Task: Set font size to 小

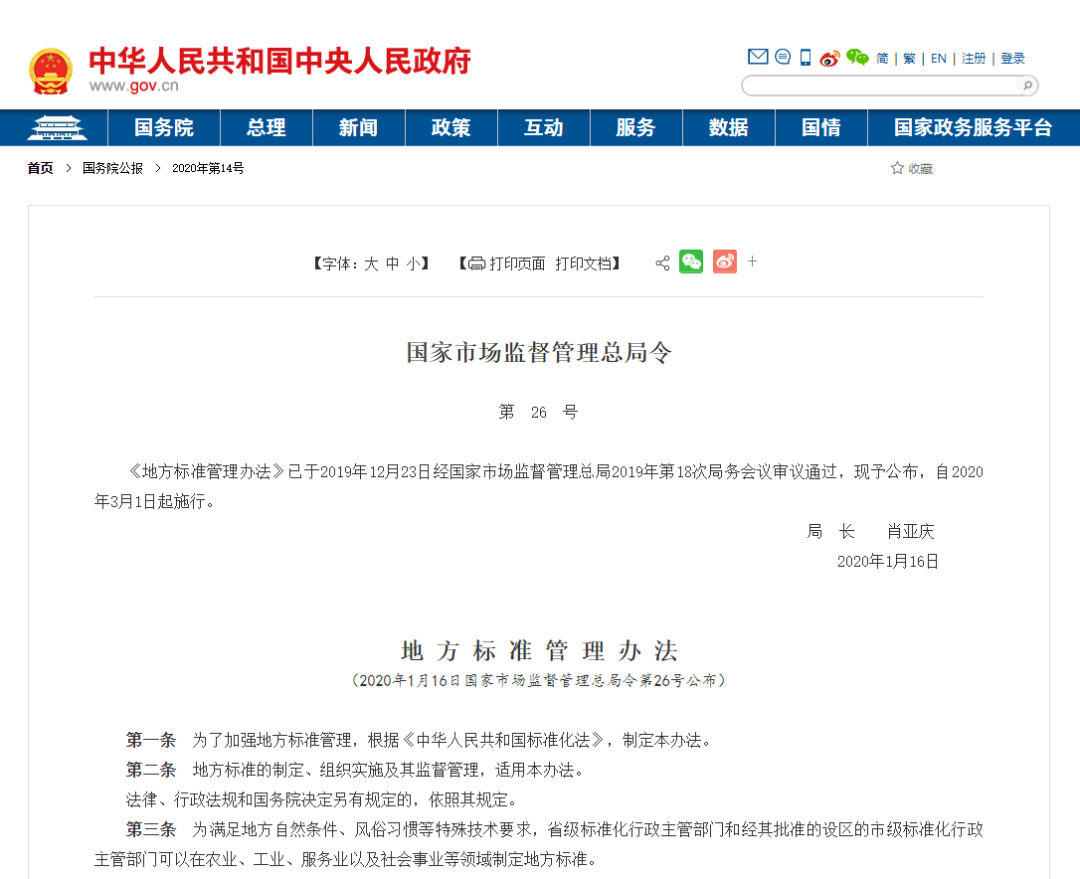Action: (x=413, y=264)
